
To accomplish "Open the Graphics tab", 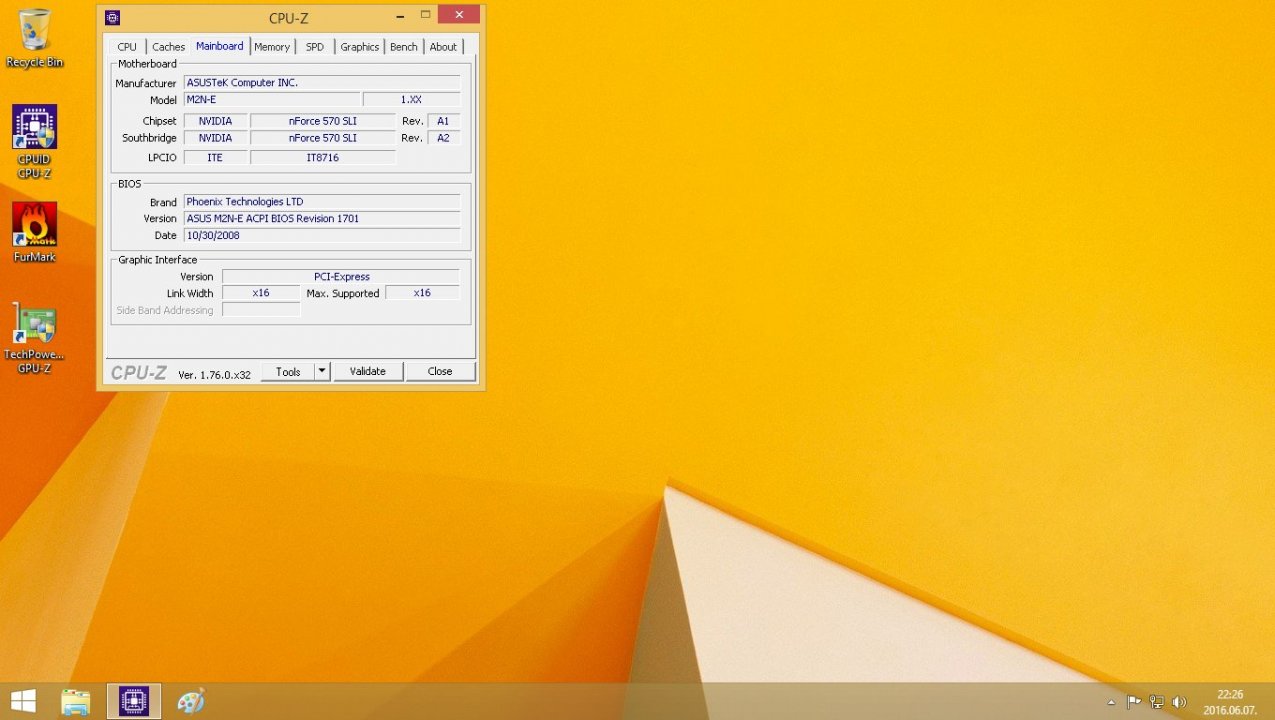I will [359, 47].
